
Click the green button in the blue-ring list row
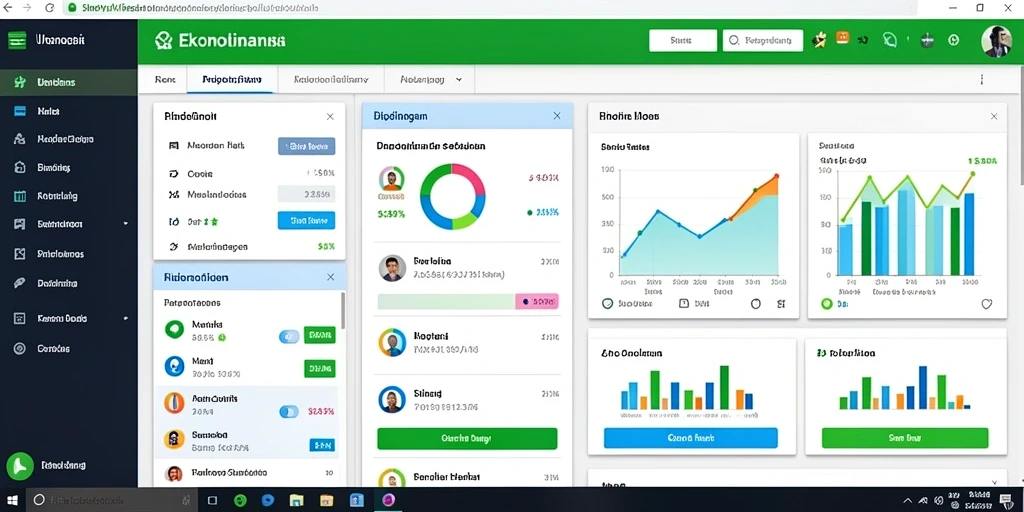319,369
